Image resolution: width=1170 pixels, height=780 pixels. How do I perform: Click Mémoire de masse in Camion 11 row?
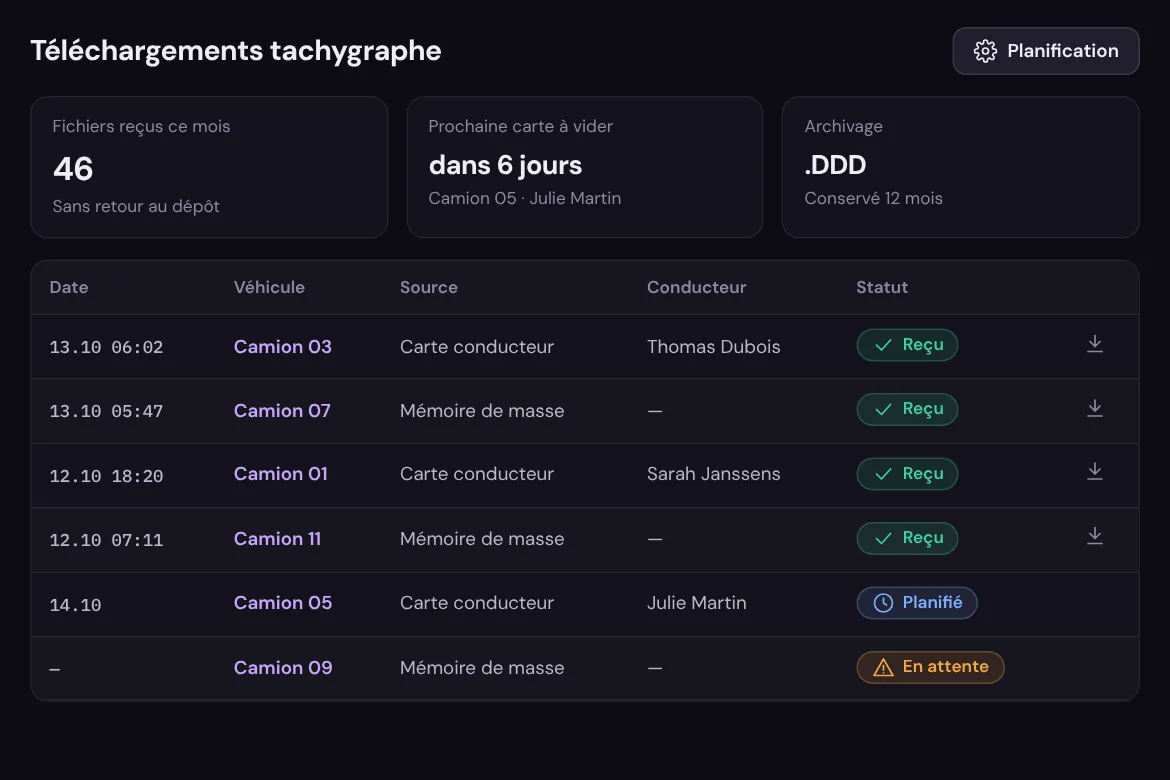(x=482, y=538)
